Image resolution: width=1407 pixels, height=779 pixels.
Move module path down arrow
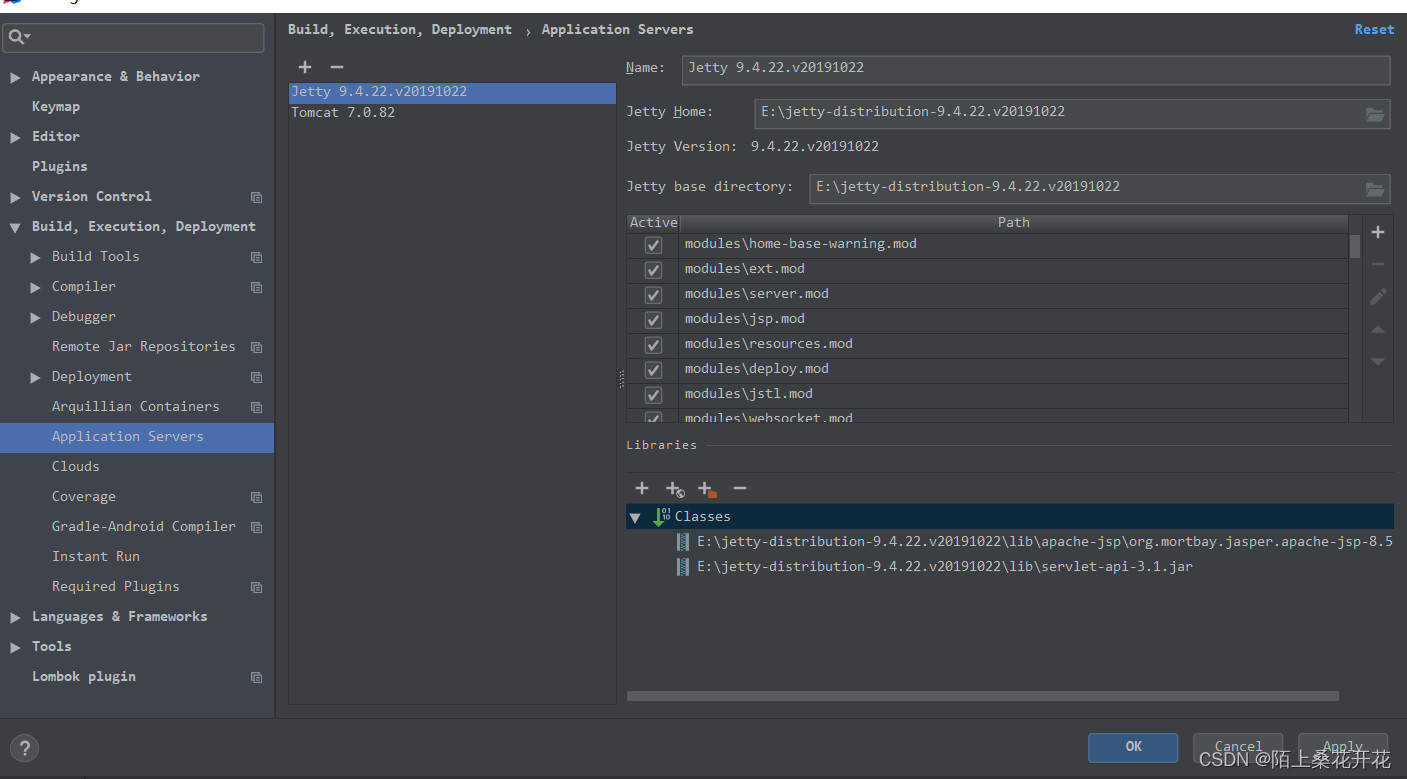click(1378, 361)
